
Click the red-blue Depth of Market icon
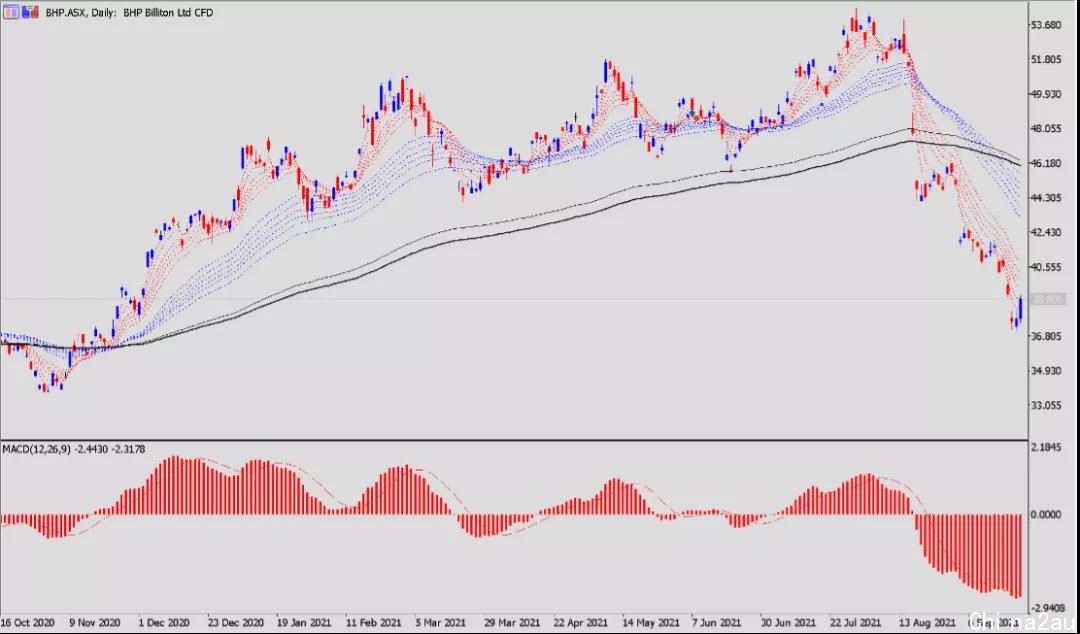[30, 11]
